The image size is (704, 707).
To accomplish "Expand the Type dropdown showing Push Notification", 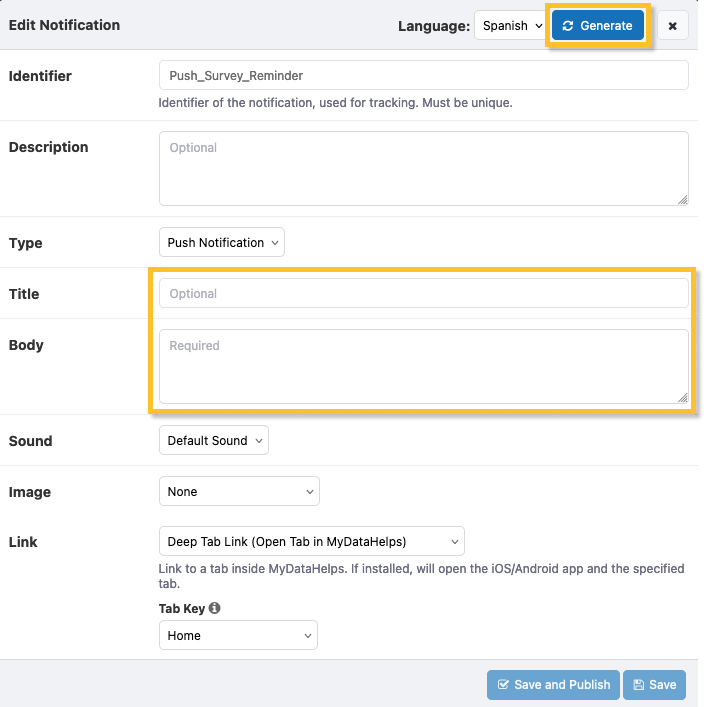I will pyautogui.click(x=222, y=242).
